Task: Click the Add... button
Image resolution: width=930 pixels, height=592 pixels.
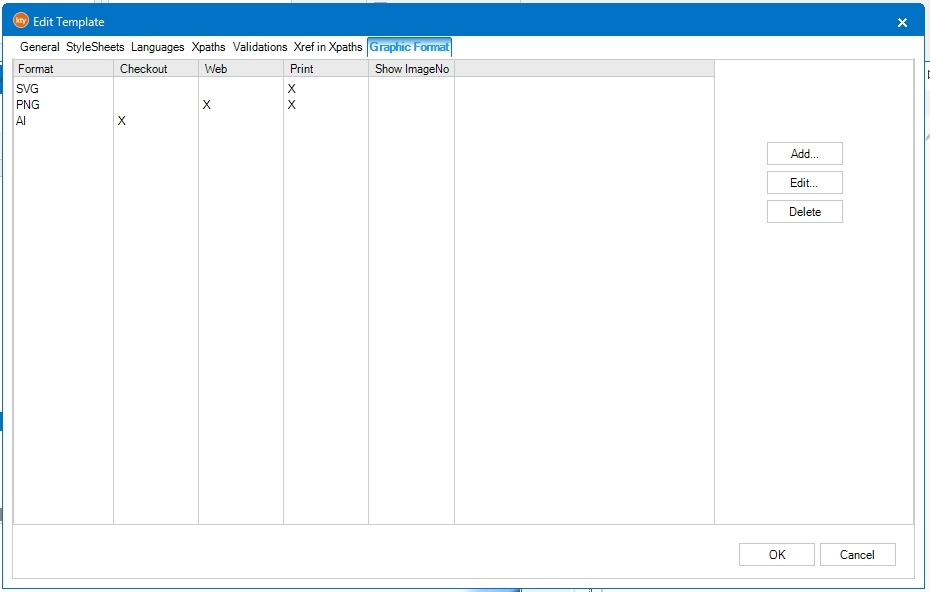Action: pos(804,154)
